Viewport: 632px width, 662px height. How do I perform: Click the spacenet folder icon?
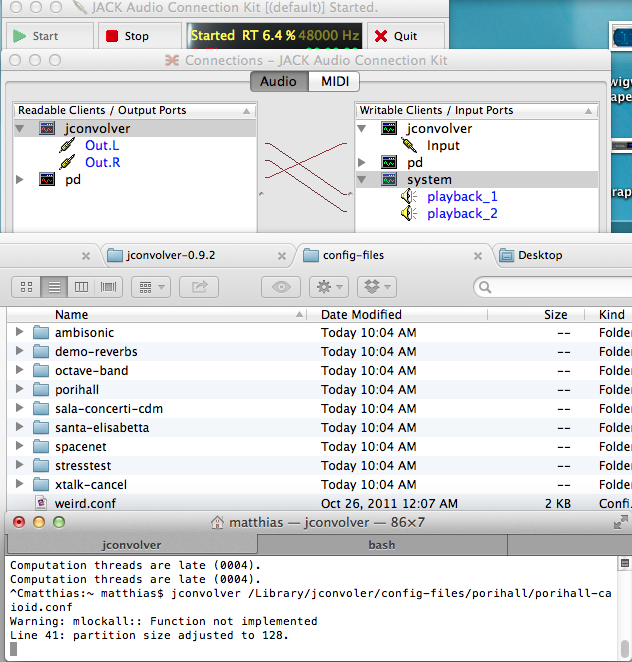(x=41, y=447)
